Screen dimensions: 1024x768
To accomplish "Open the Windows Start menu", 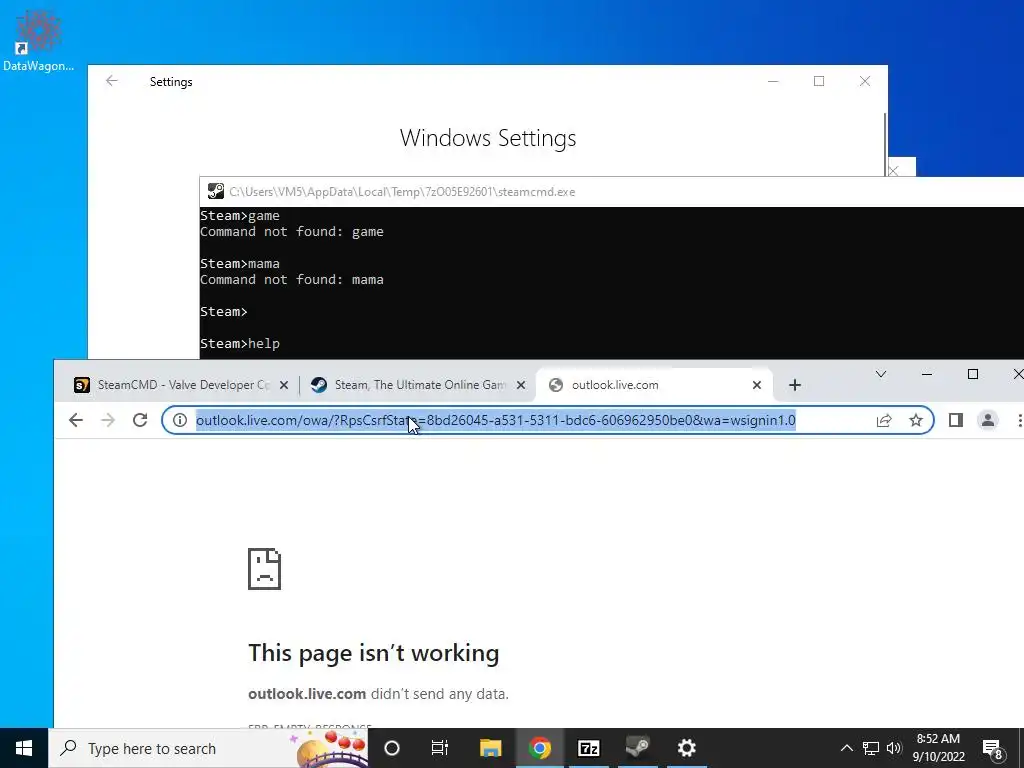I will 24,748.
